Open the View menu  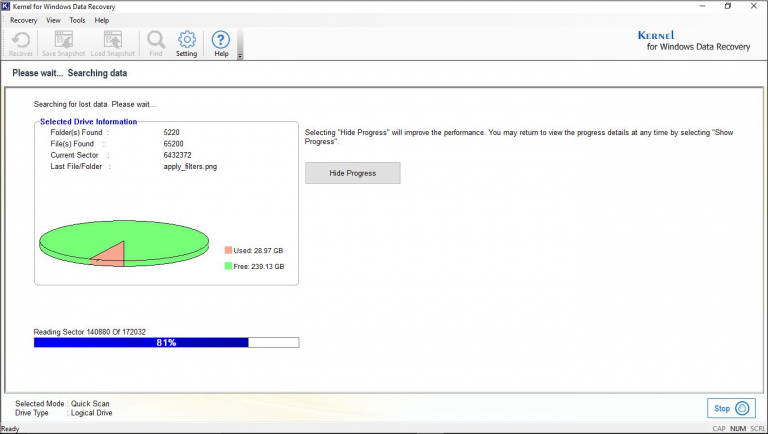coord(53,20)
